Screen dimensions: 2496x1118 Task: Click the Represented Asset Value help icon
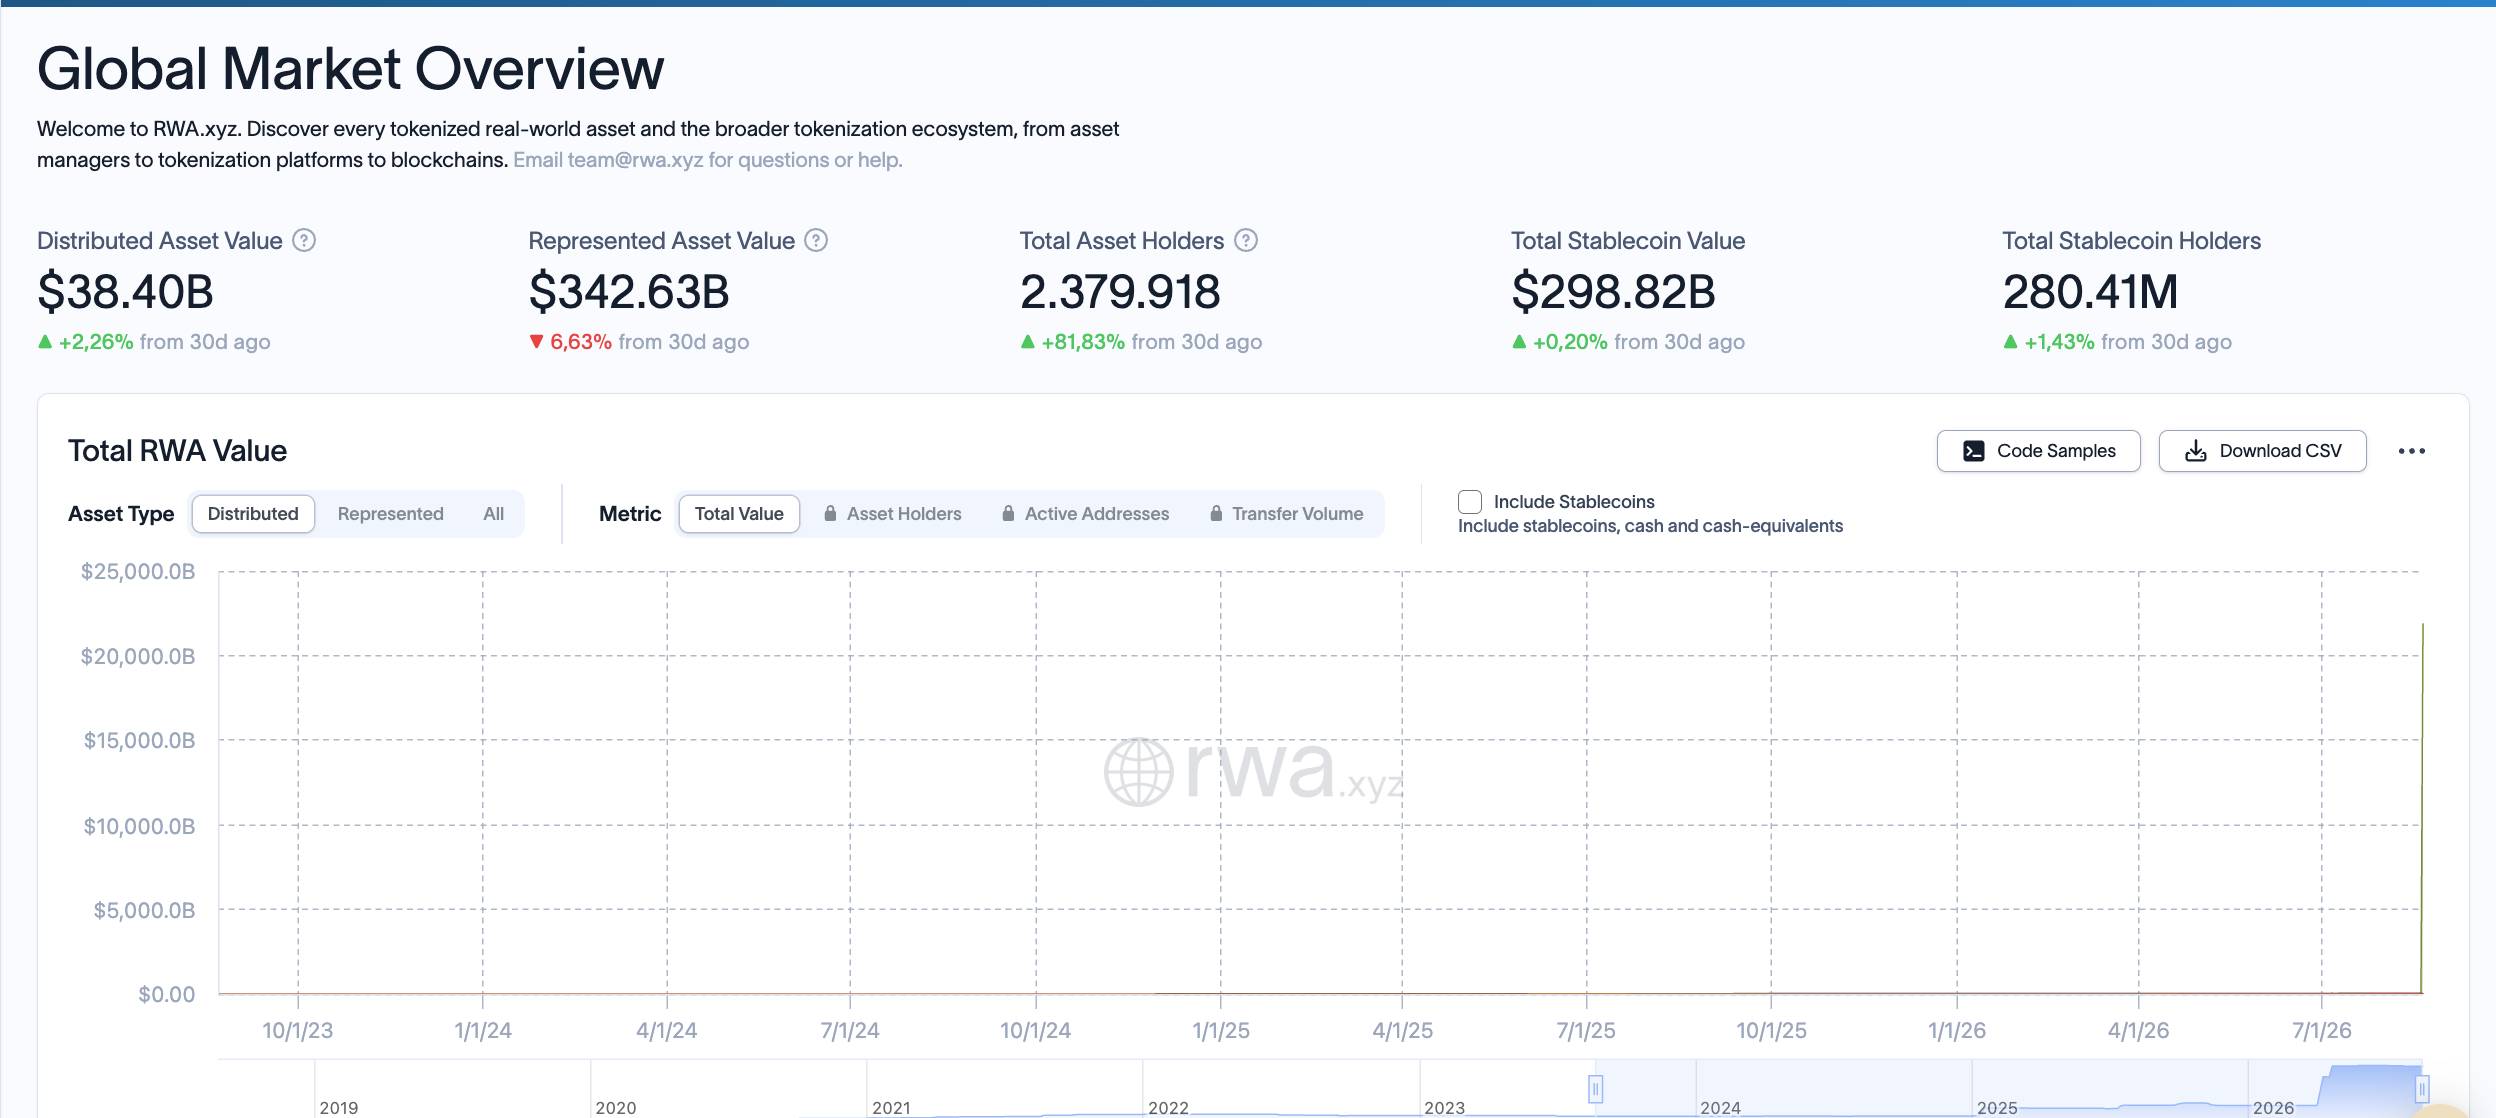816,241
